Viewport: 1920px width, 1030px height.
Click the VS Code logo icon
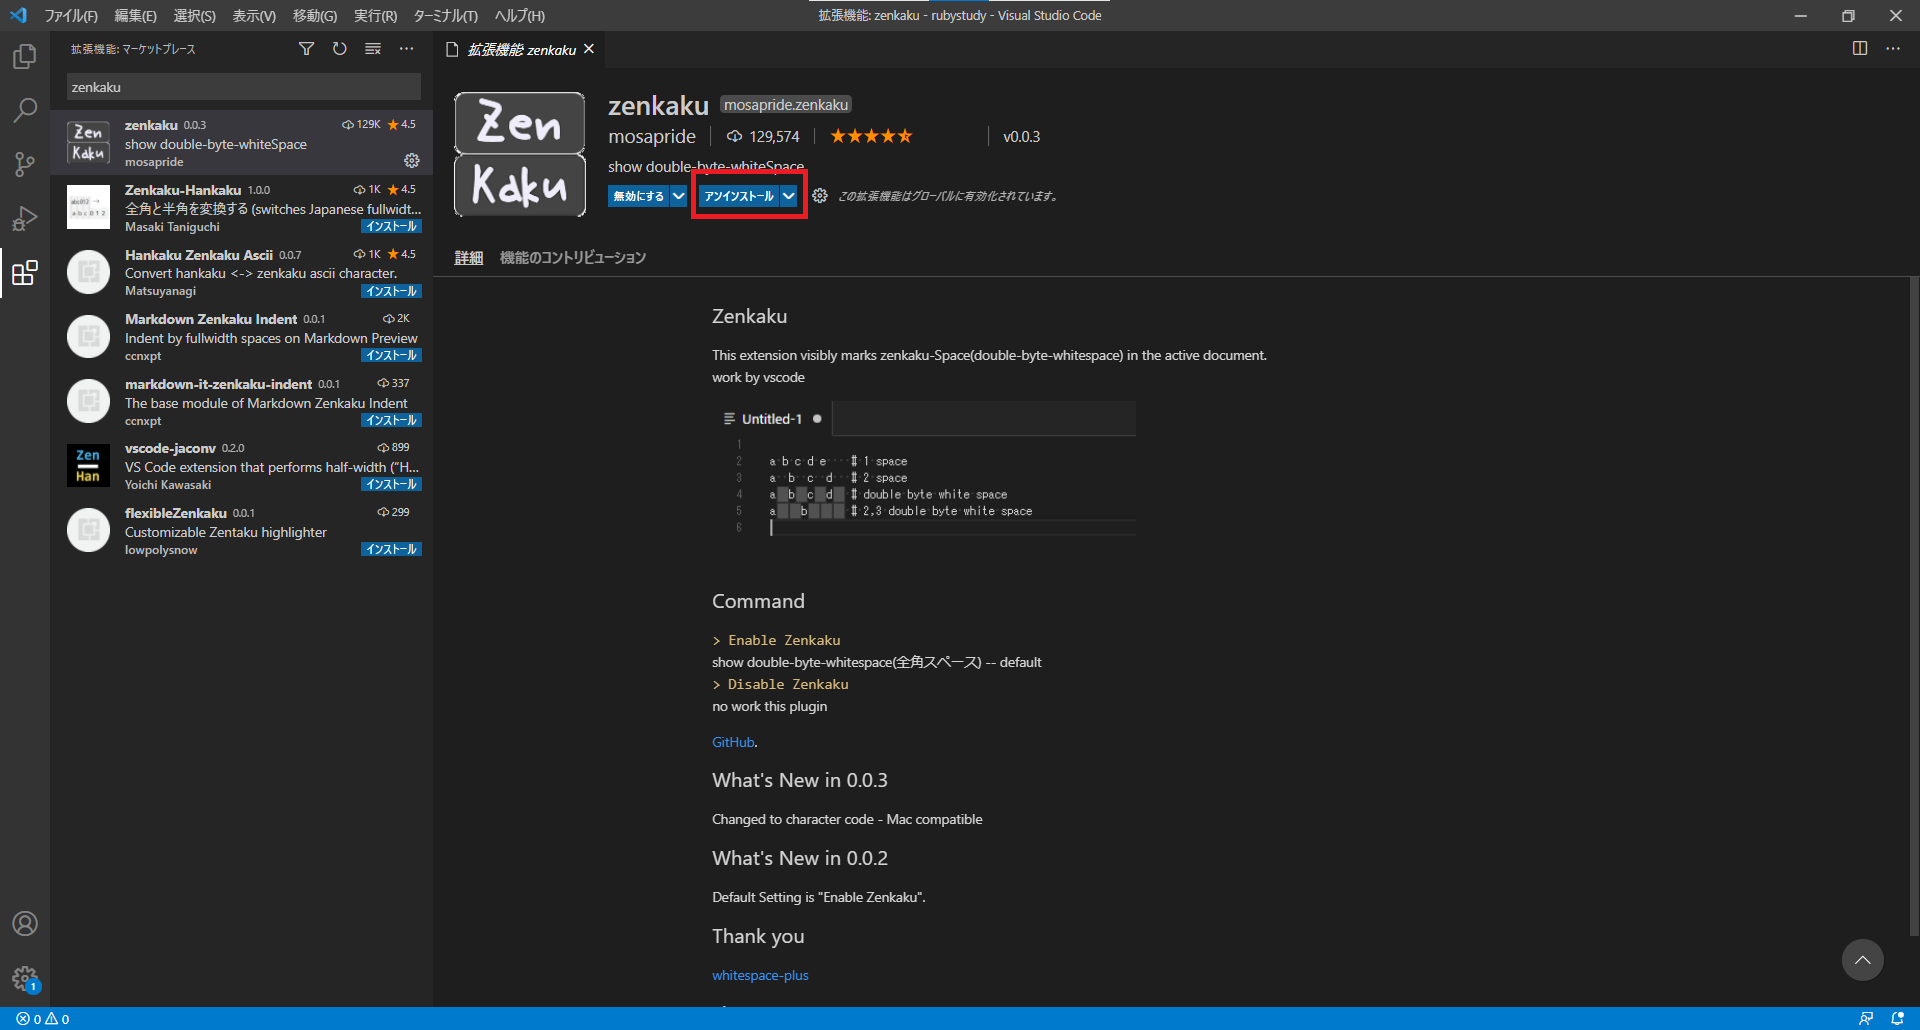(18, 15)
